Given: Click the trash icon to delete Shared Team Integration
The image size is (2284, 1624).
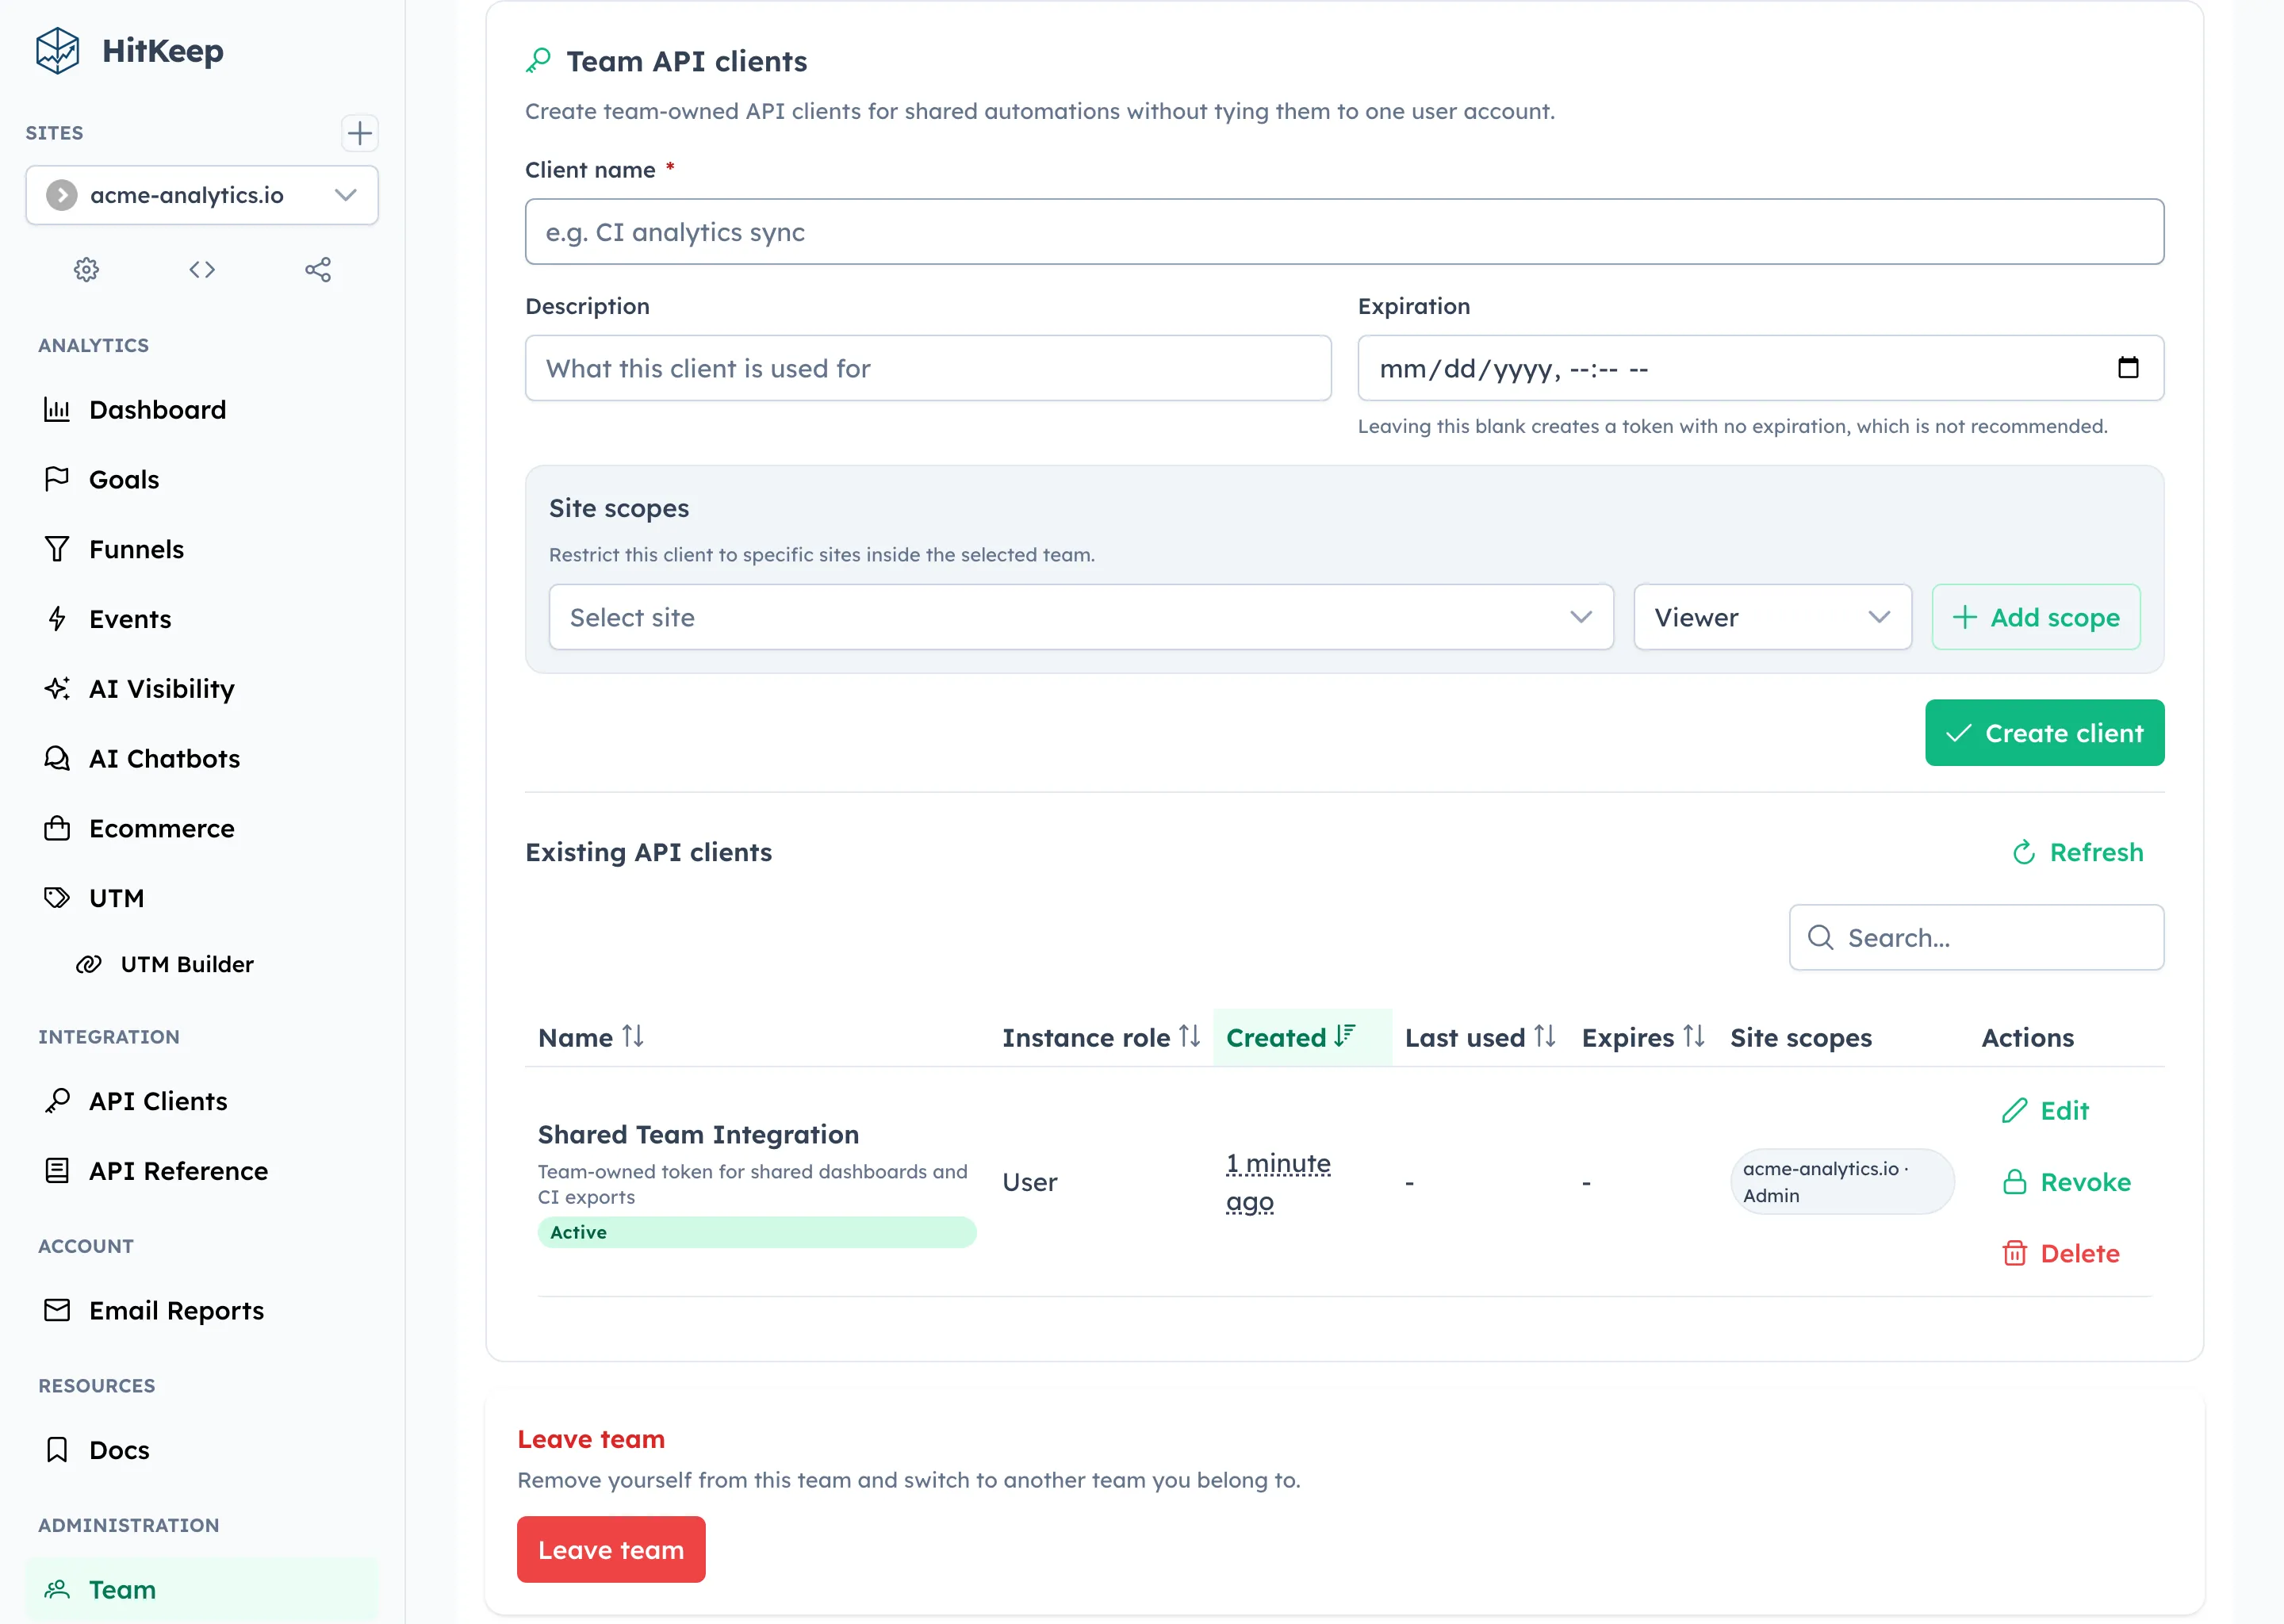Looking at the screenshot, I should pyautogui.click(x=2014, y=1253).
